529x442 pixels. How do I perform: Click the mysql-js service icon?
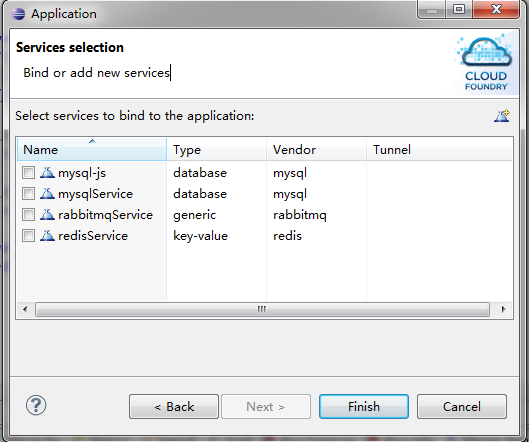click(x=47, y=173)
